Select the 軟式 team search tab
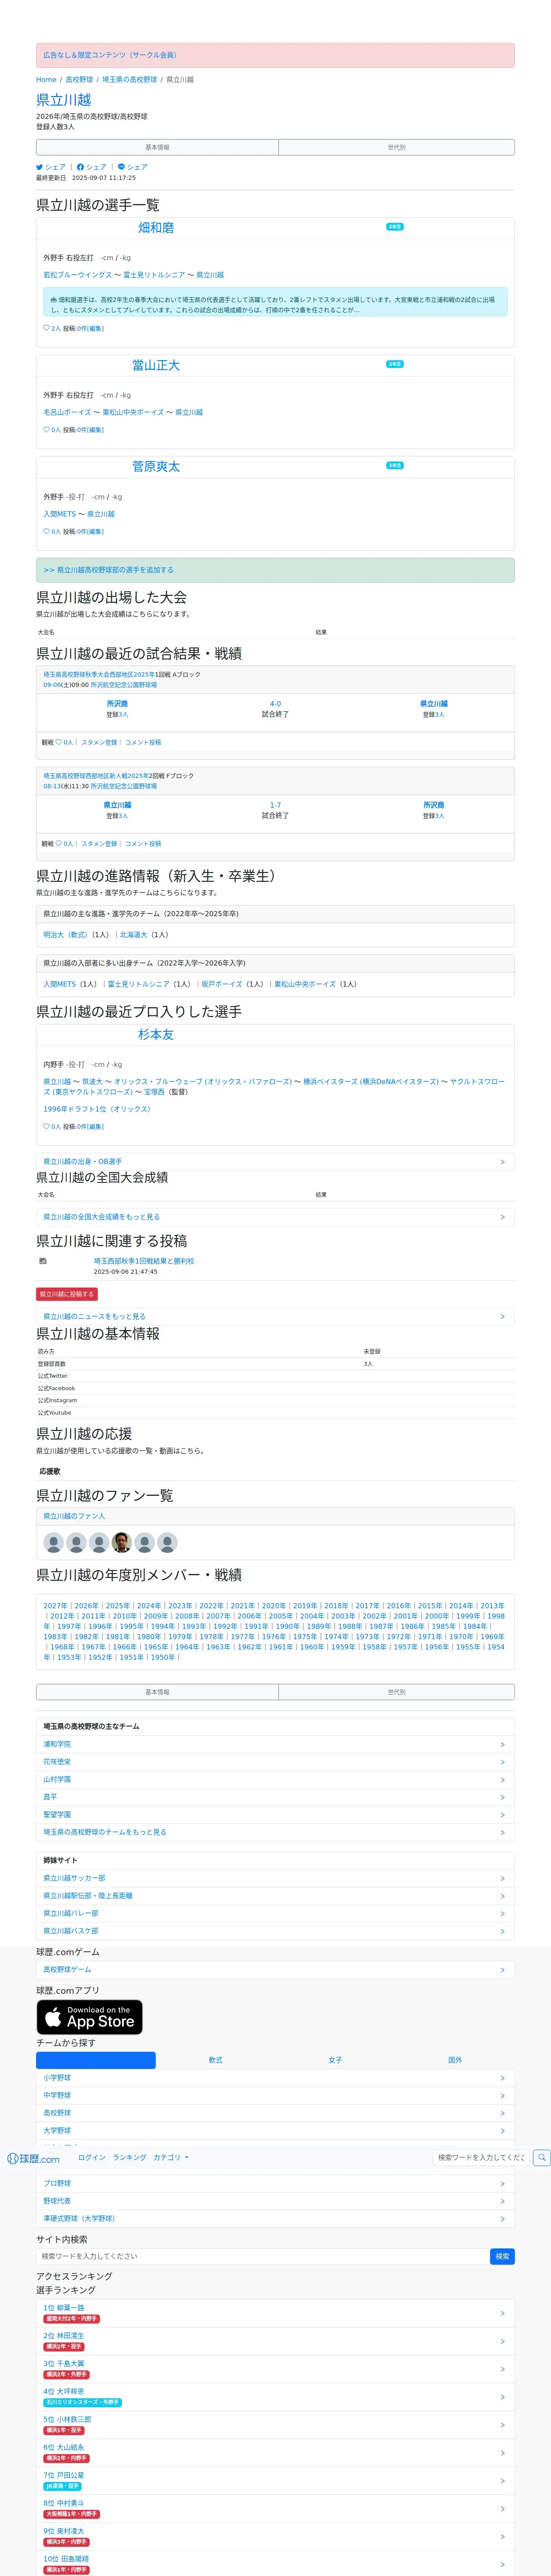551x2576 pixels. point(216,2060)
